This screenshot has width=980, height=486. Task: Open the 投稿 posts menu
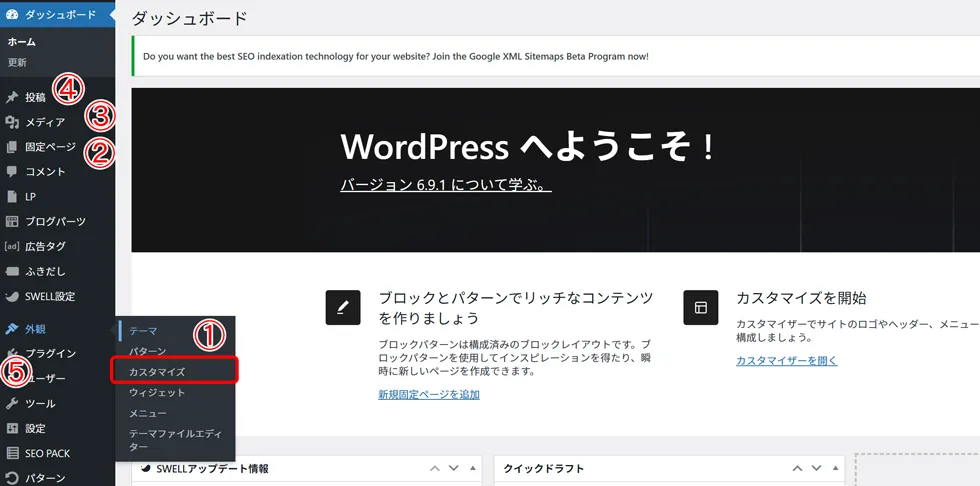point(35,97)
